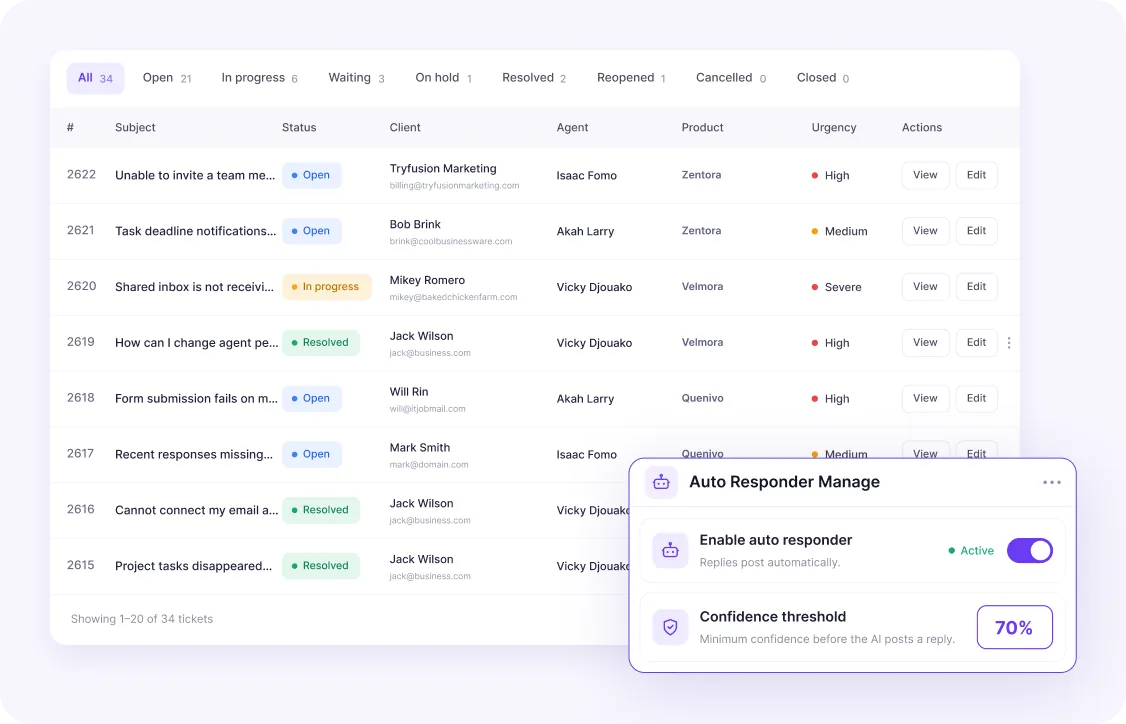The image size is (1126, 724).
Task: Click the green Active status label
Action: 971,551
